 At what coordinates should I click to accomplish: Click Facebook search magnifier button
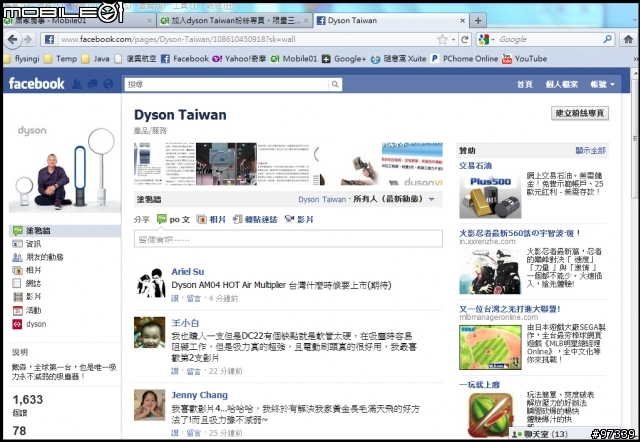(x=335, y=84)
